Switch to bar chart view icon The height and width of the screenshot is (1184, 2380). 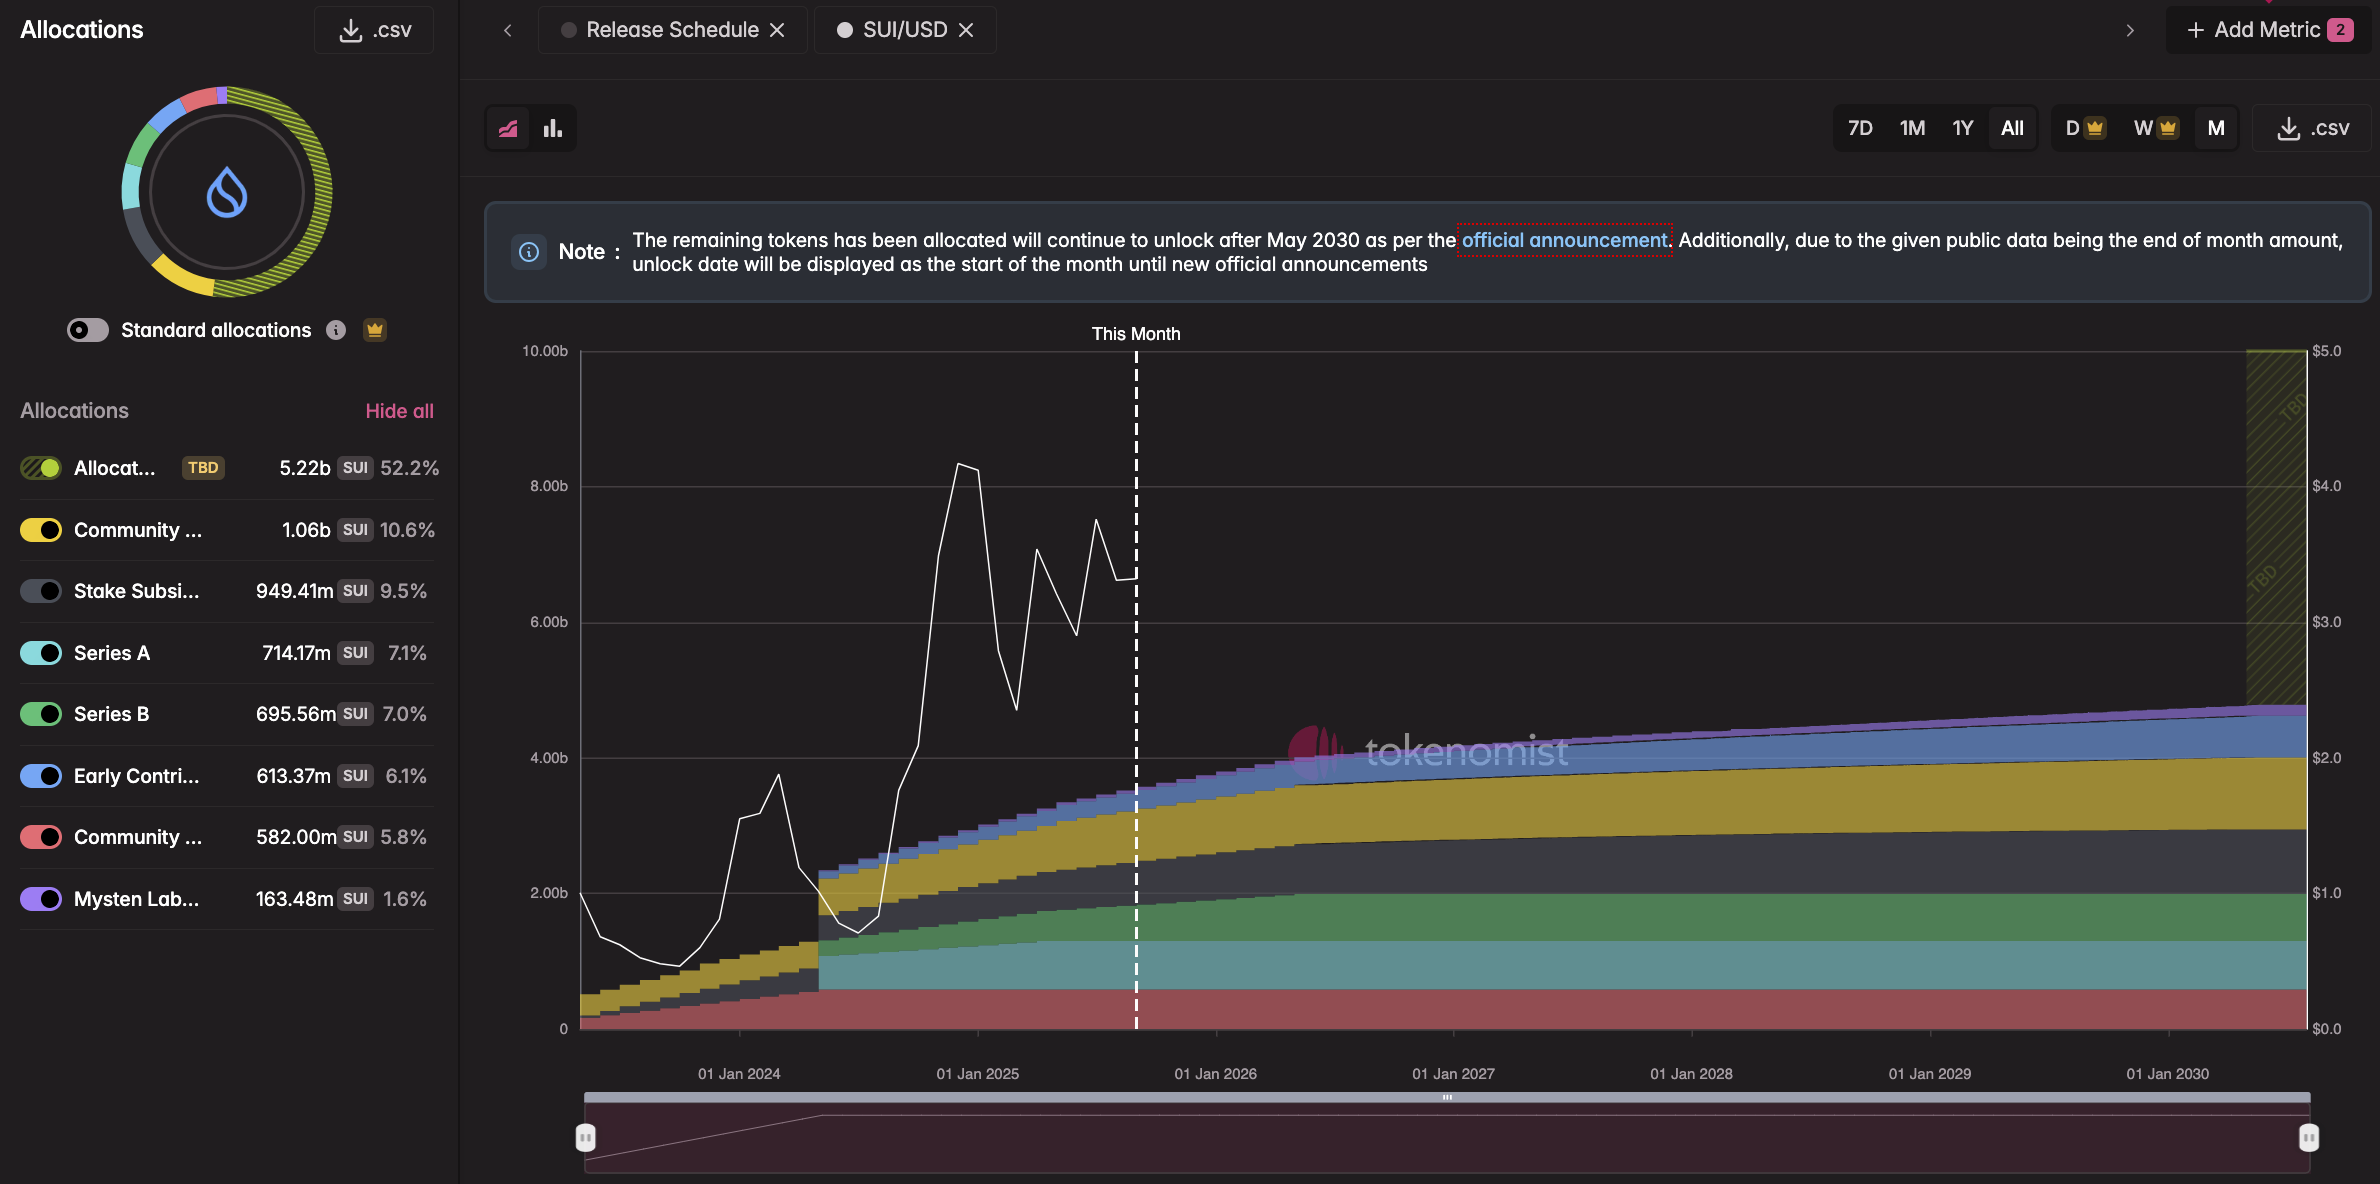[553, 128]
